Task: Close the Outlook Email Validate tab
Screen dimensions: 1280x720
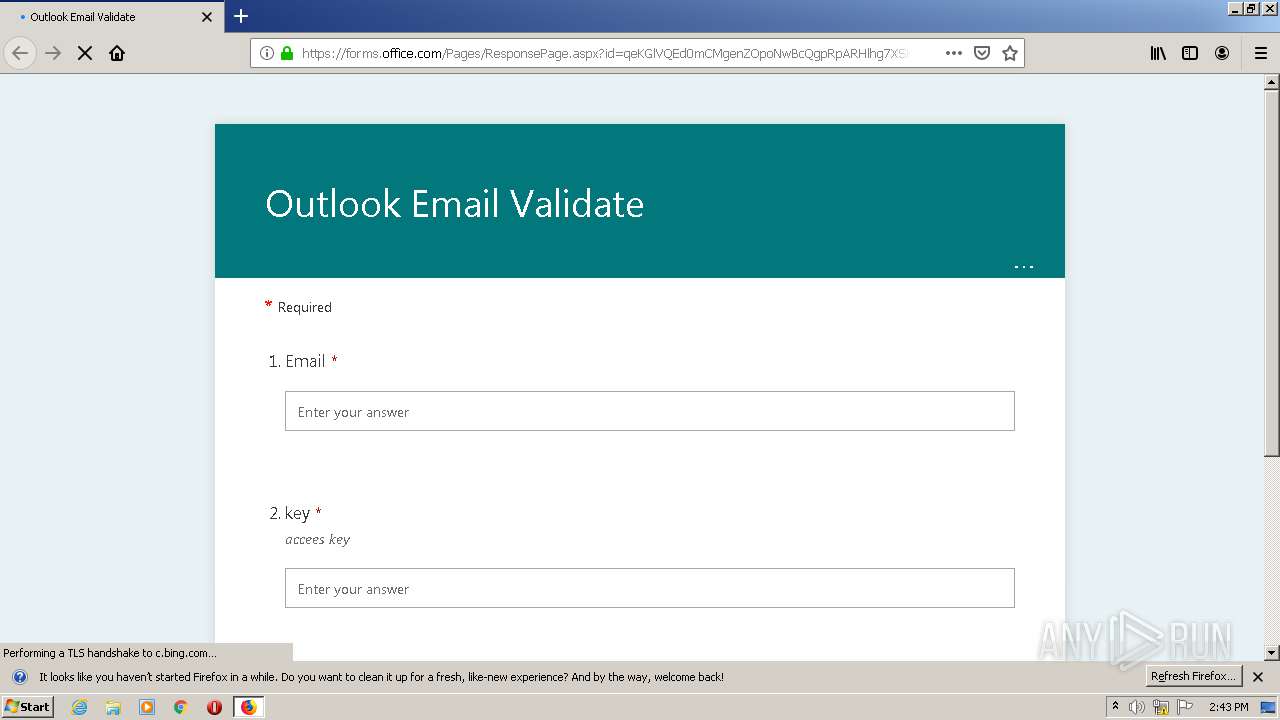Action: pos(207,17)
